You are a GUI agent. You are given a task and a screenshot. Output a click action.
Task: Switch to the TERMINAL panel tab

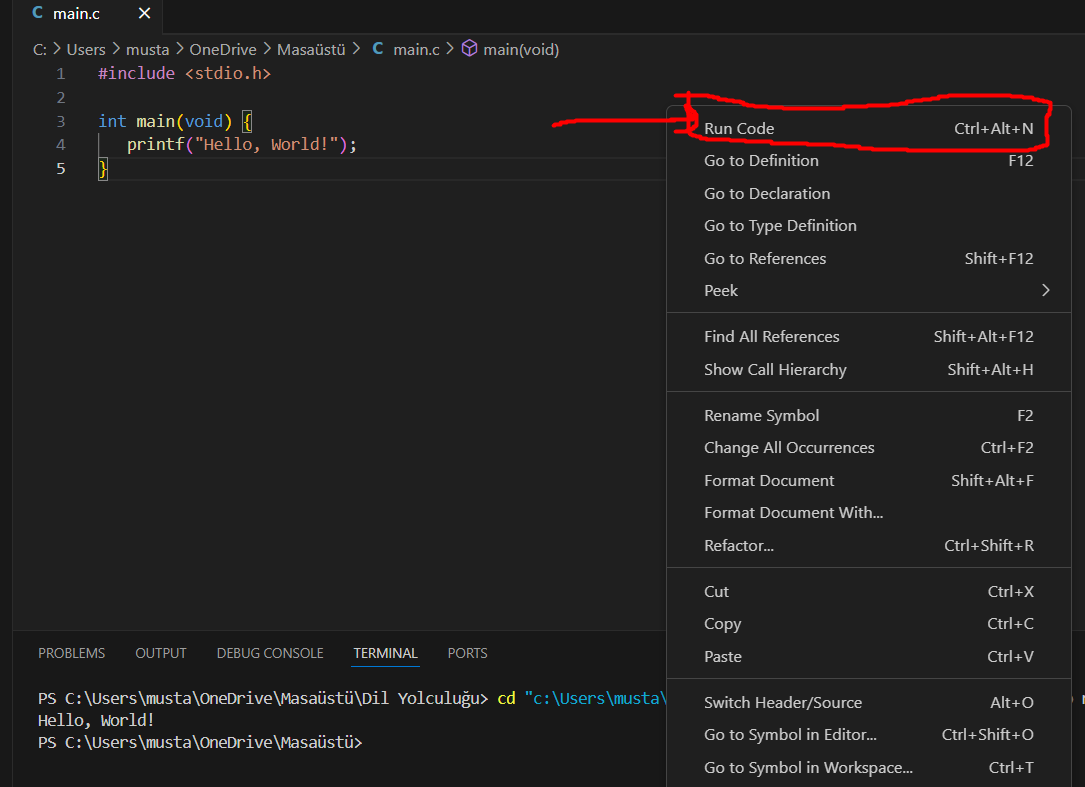pos(385,653)
